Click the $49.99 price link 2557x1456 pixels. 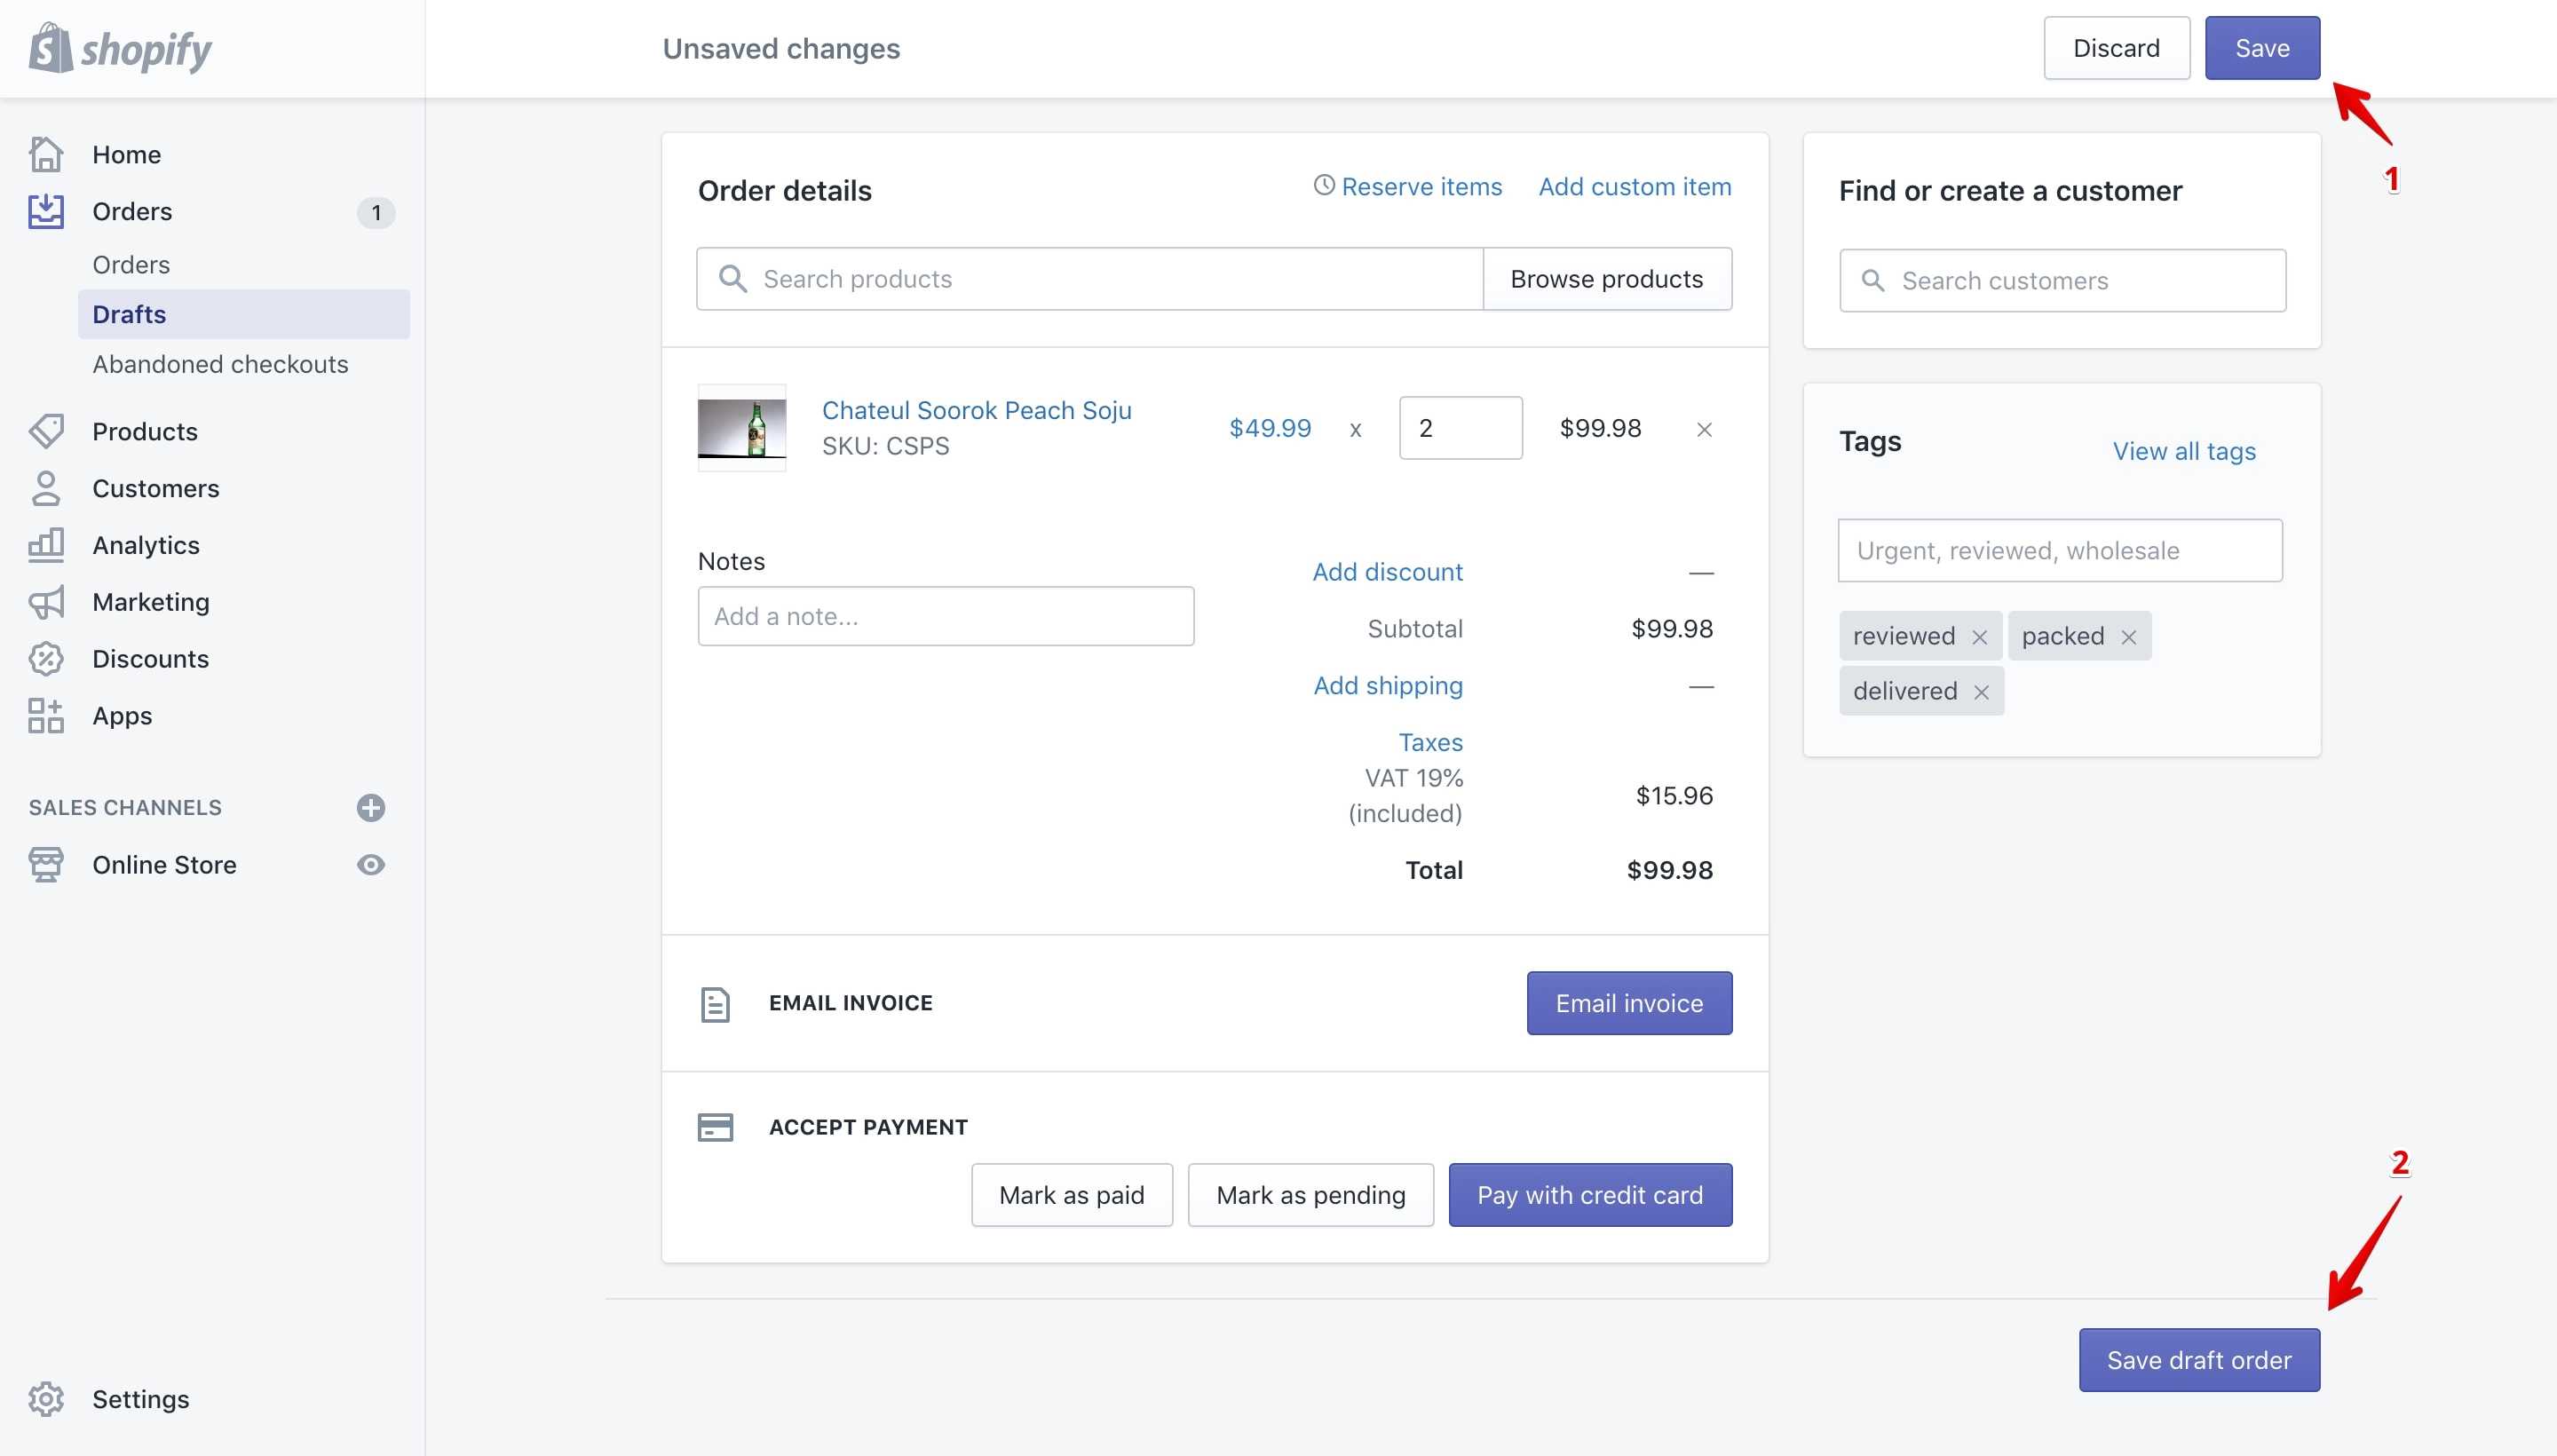tap(1270, 428)
